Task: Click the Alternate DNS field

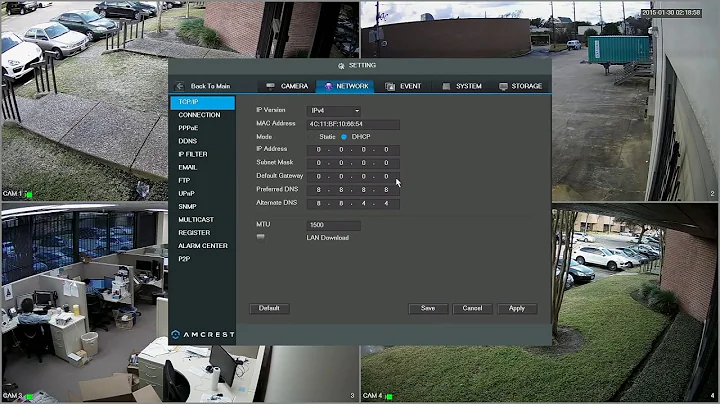Action: 353,204
